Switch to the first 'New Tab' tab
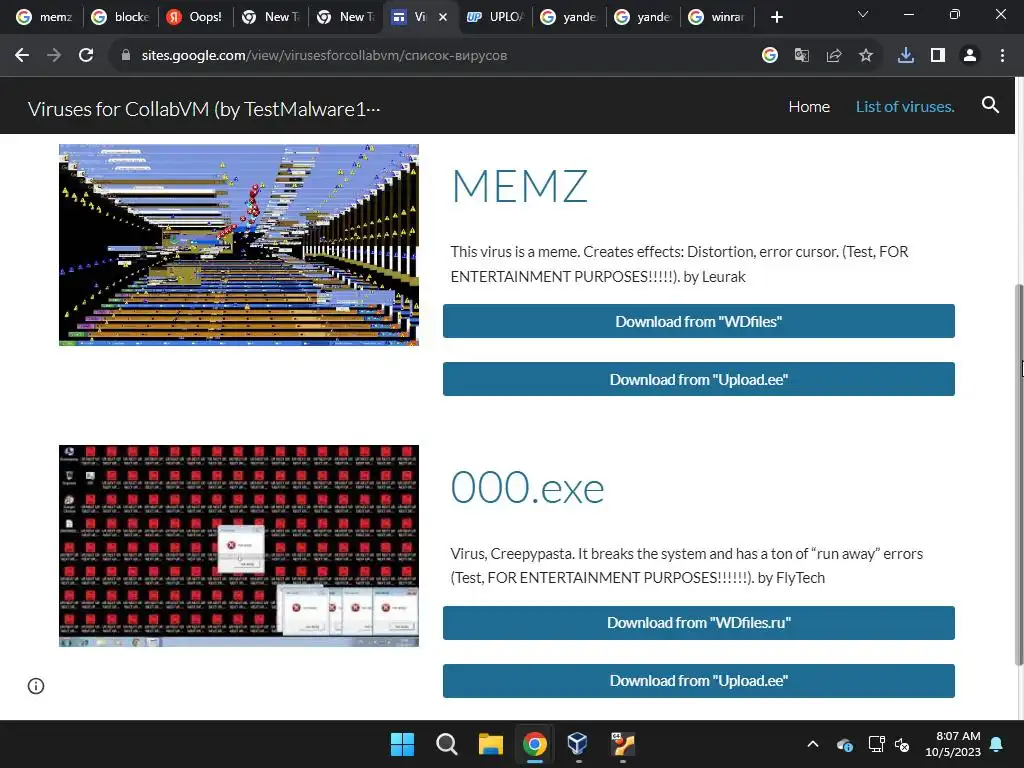 (270, 18)
